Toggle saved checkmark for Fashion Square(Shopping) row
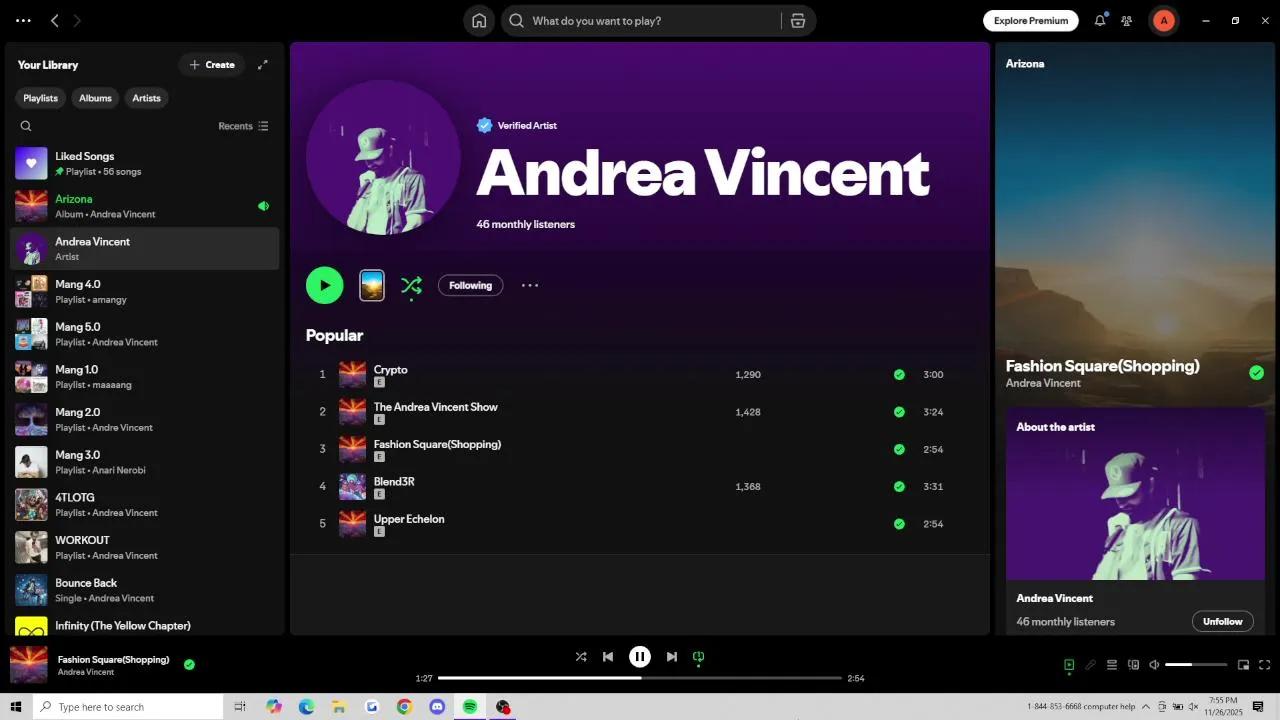Image resolution: width=1280 pixels, height=720 pixels. [x=899, y=449]
